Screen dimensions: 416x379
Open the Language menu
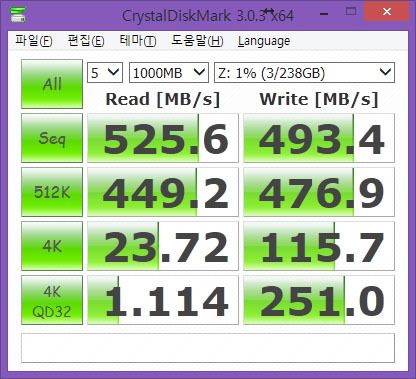tap(264, 41)
